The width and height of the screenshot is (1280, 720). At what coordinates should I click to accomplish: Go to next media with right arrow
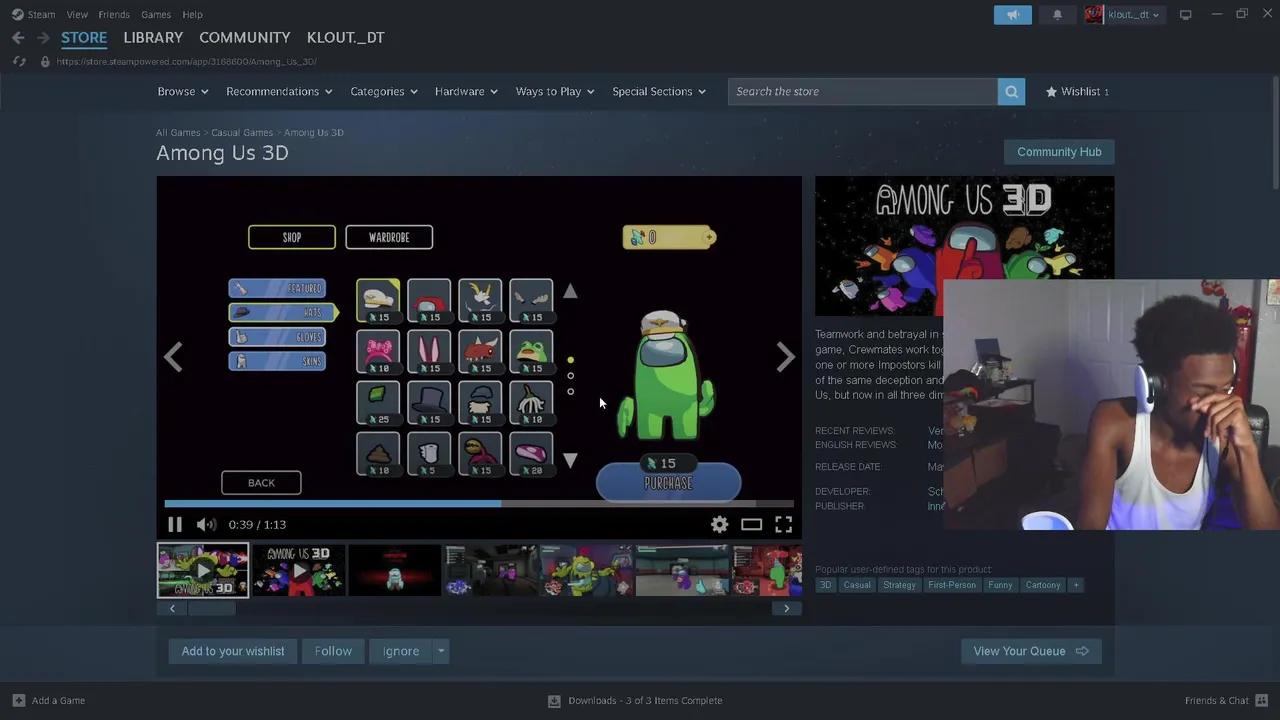785,357
